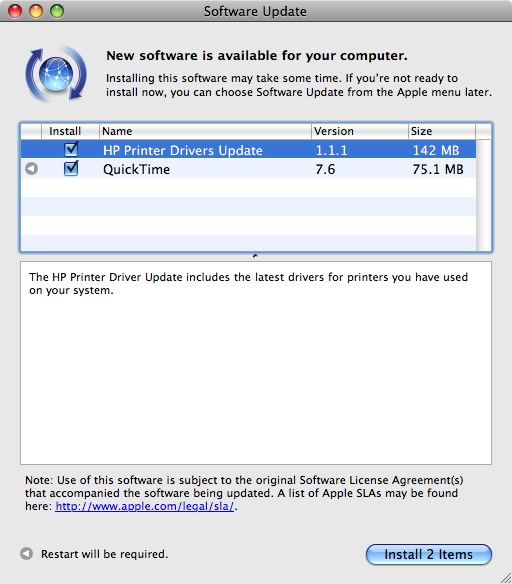Viewport: 512px width, 584px height.
Task: Minimize the Software Update window
Action: coord(36,11)
